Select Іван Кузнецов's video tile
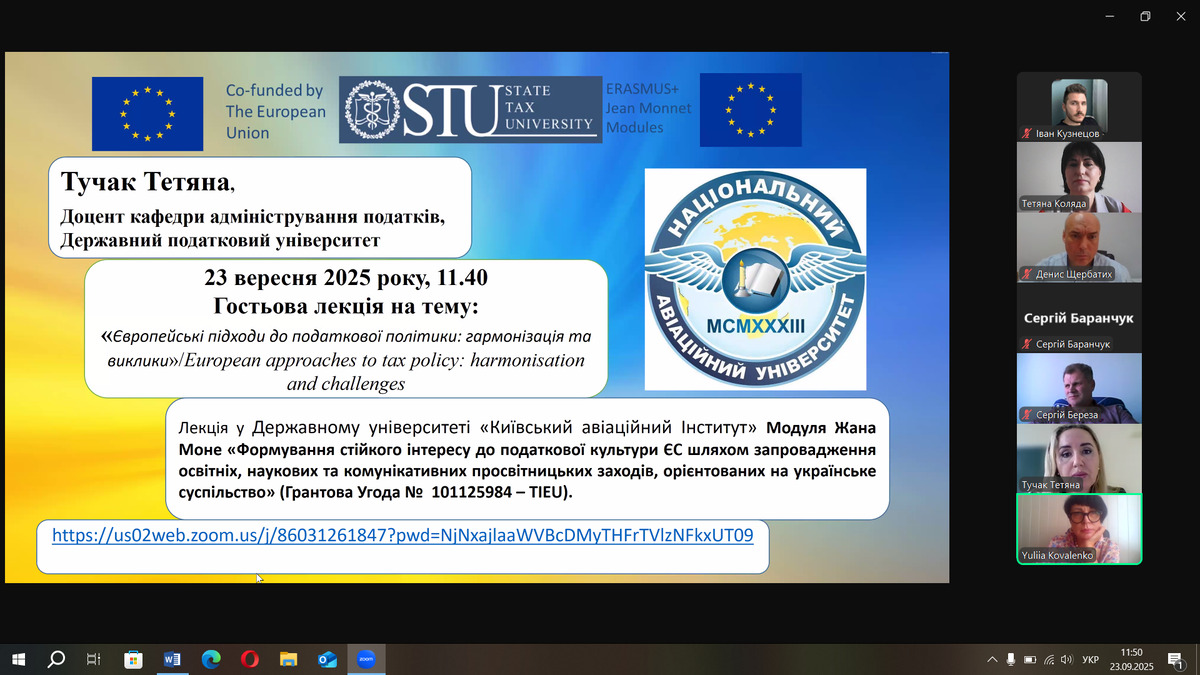Screen dimensions: 1200x675 (x=1079, y=106)
